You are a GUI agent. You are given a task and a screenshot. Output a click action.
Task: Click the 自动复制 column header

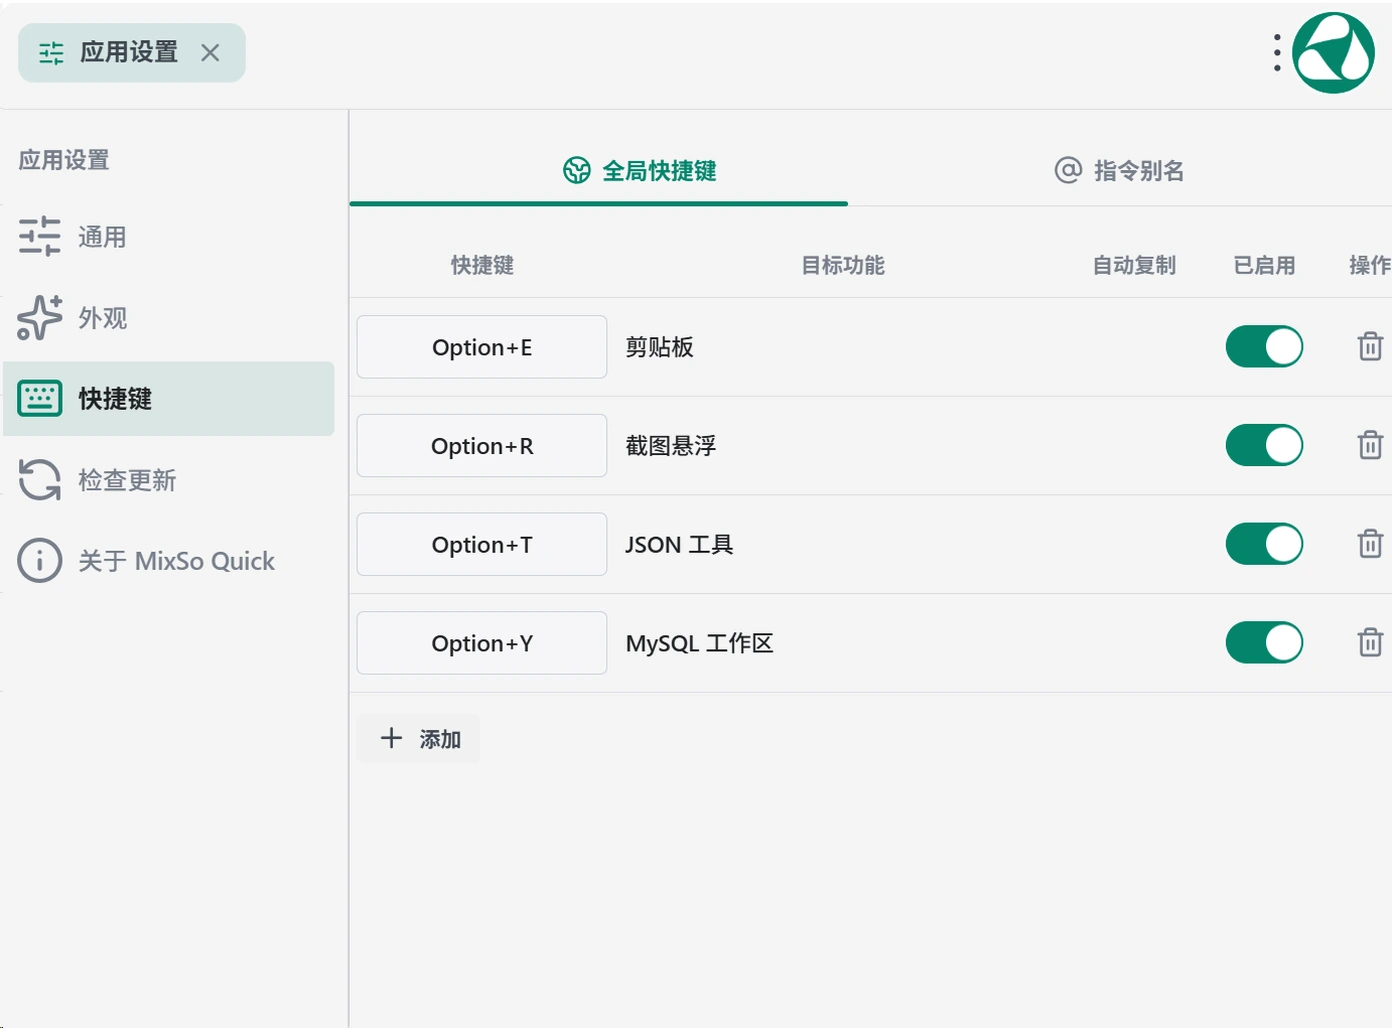tap(1134, 265)
